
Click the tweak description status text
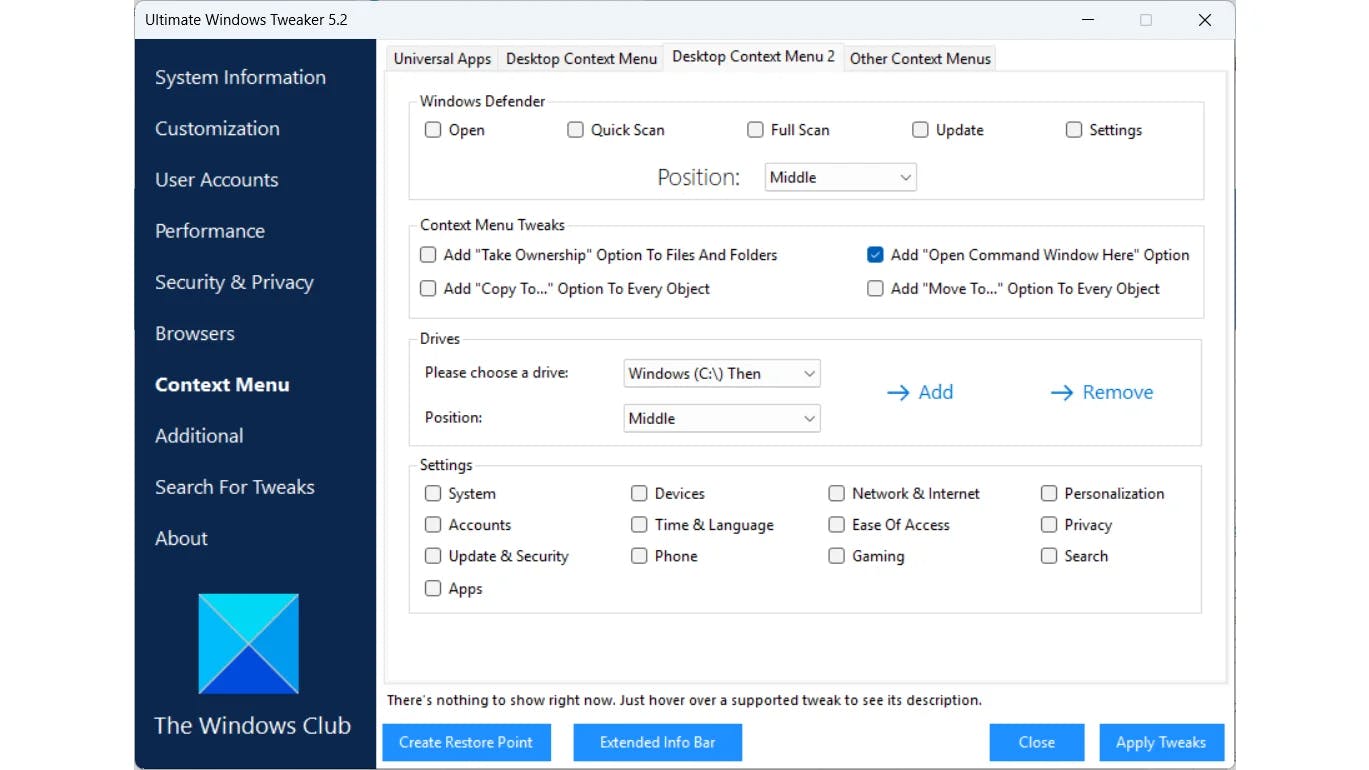coord(684,701)
